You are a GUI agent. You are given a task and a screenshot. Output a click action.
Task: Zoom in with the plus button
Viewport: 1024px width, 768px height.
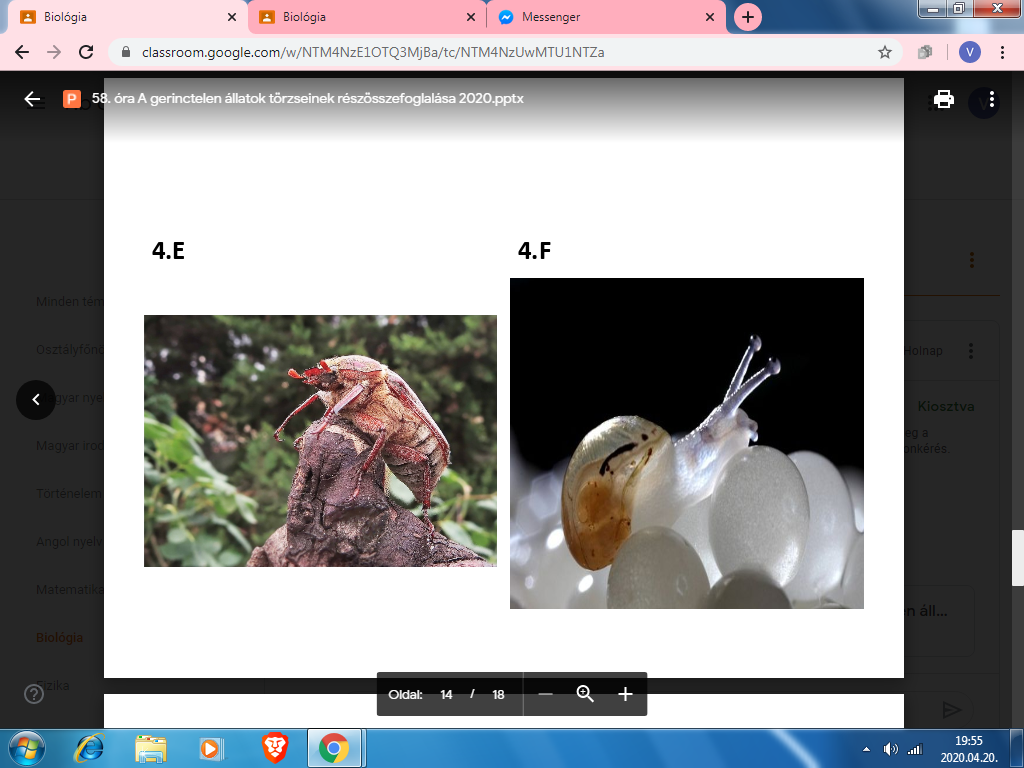[625, 694]
